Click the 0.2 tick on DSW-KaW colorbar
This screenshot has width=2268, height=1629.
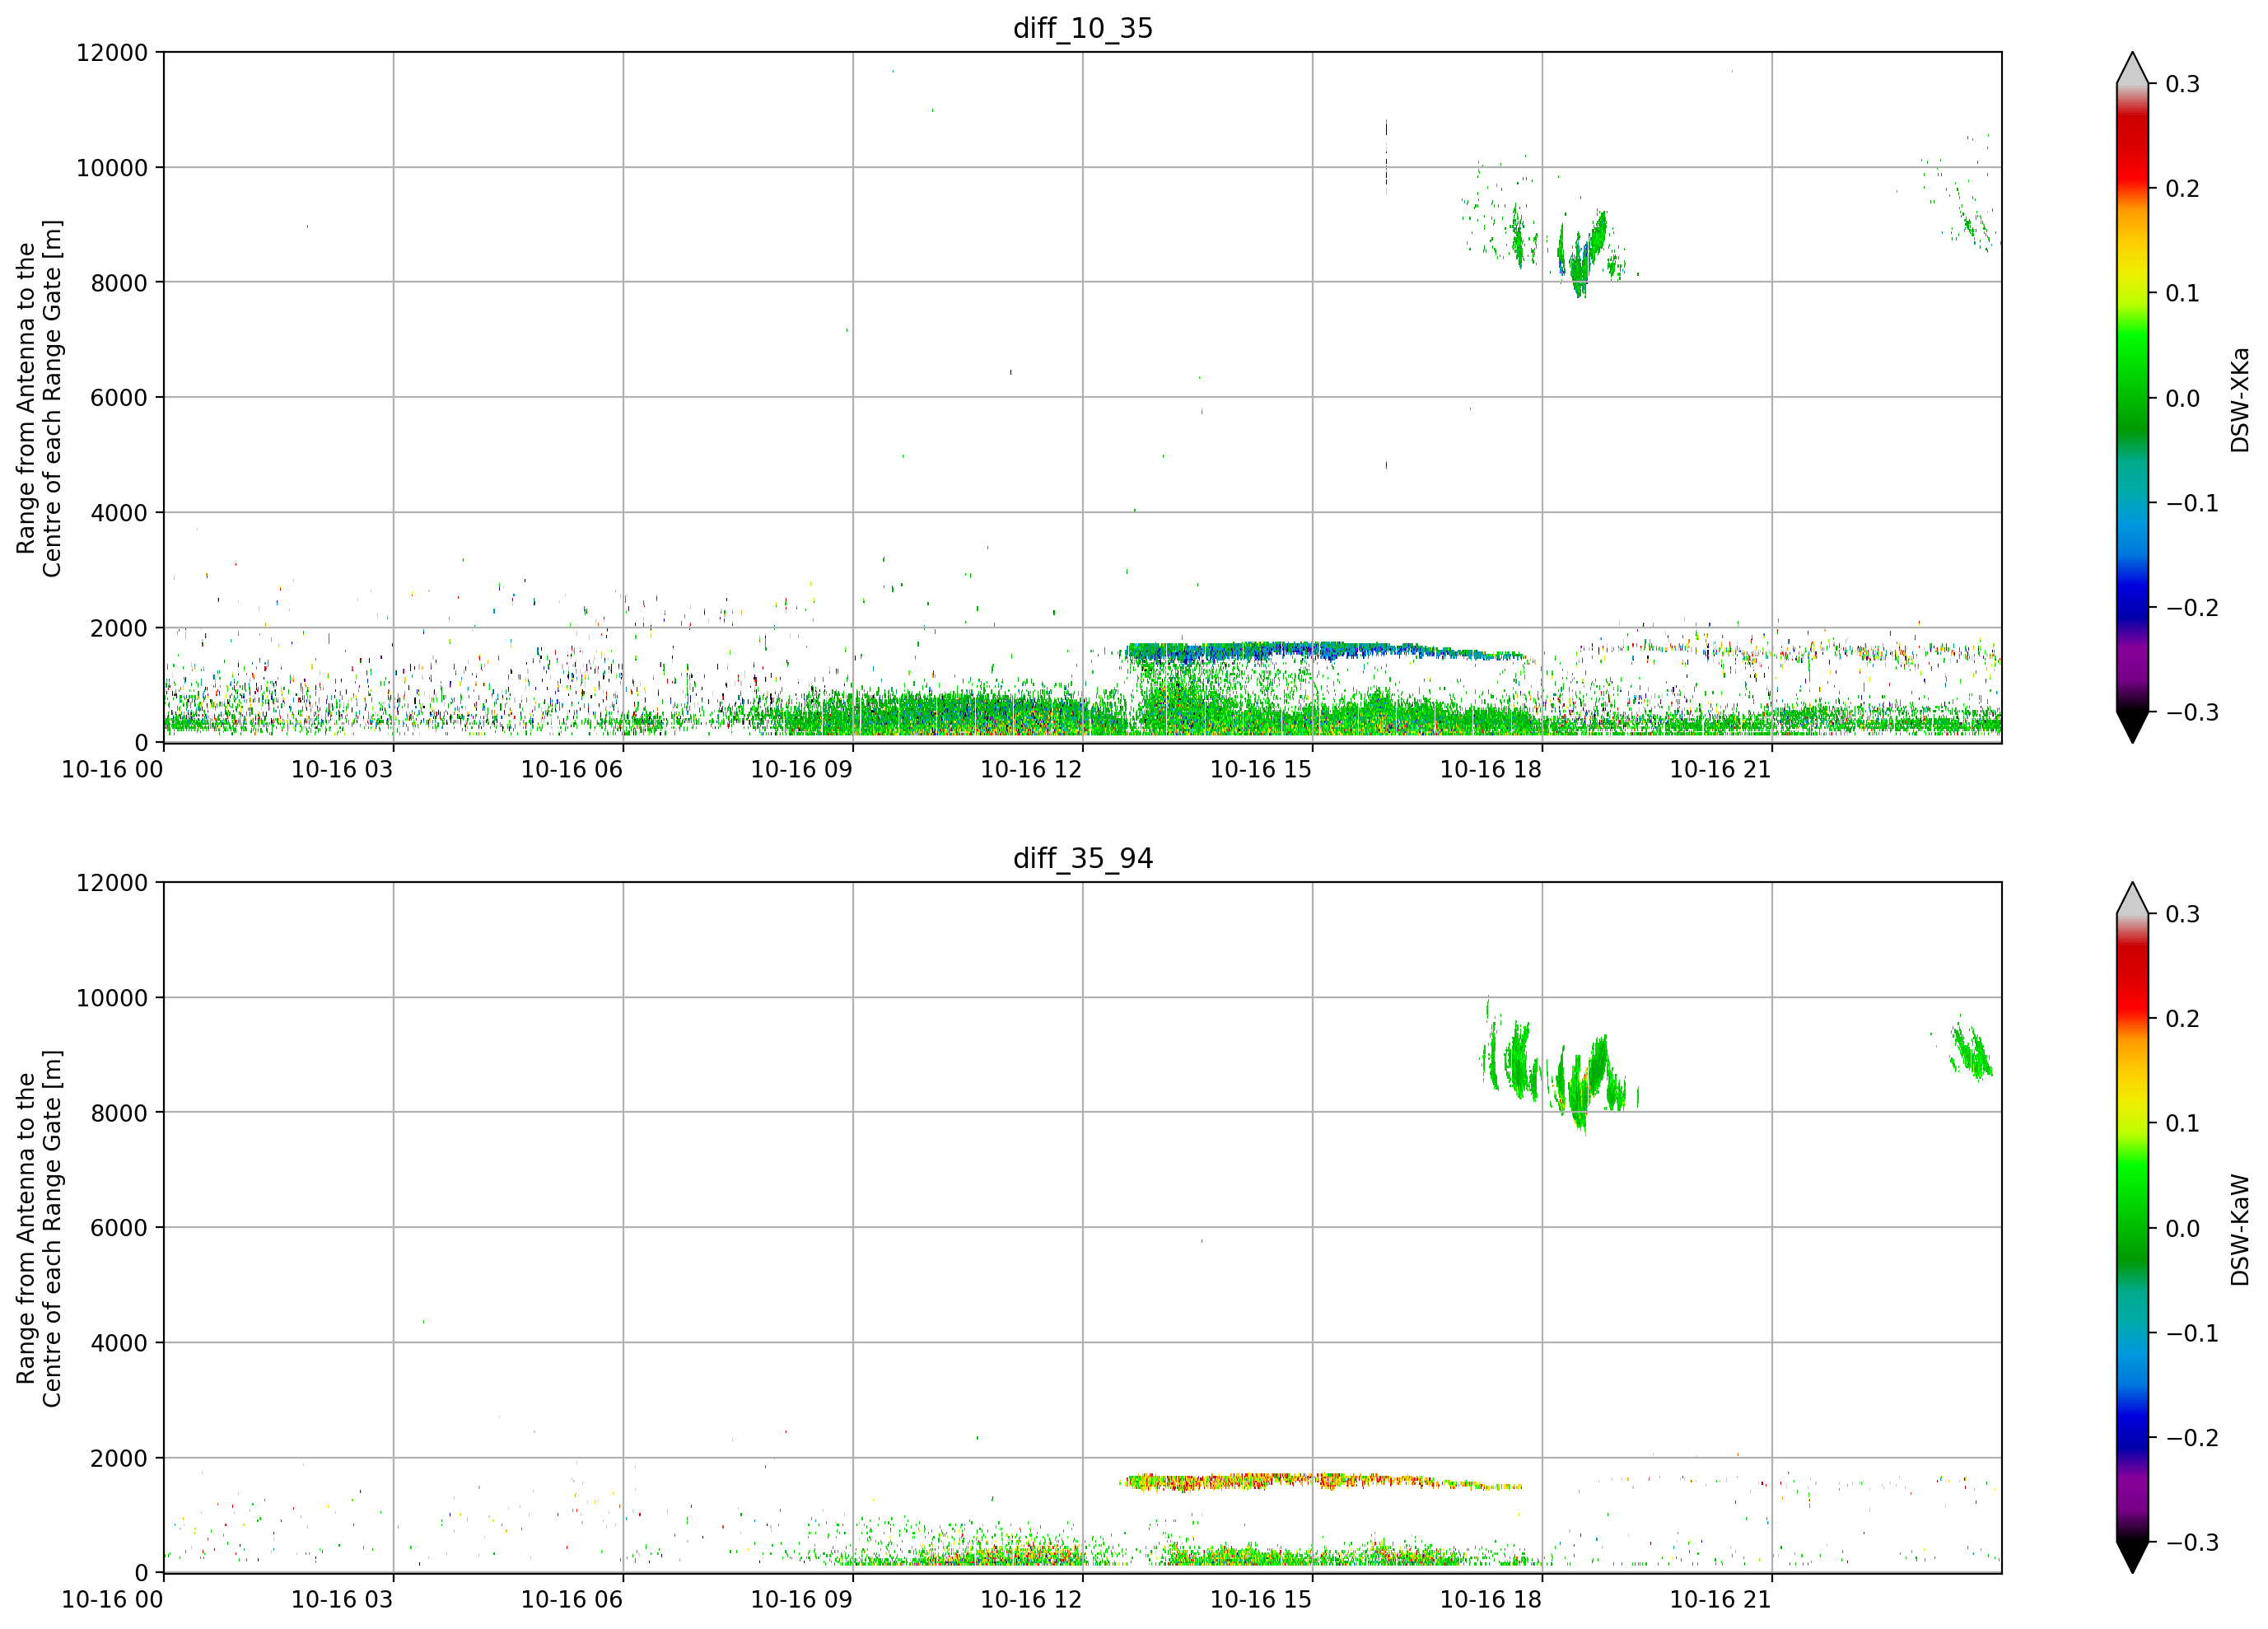tap(2183, 1018)
